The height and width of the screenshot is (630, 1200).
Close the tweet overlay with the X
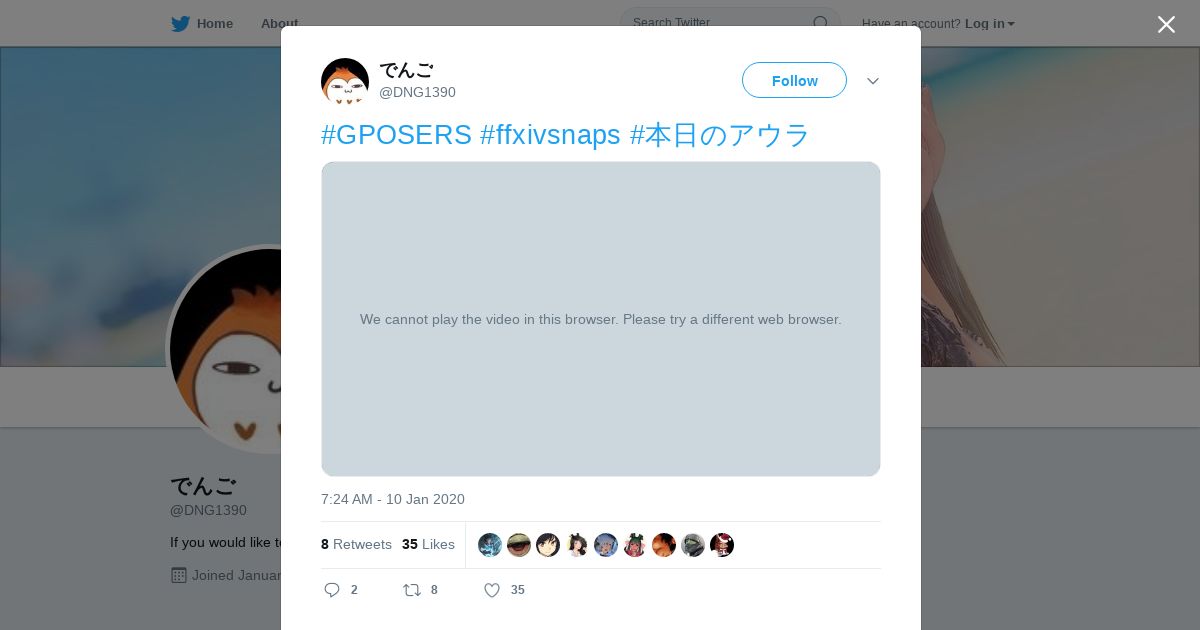coord(1166,24)
